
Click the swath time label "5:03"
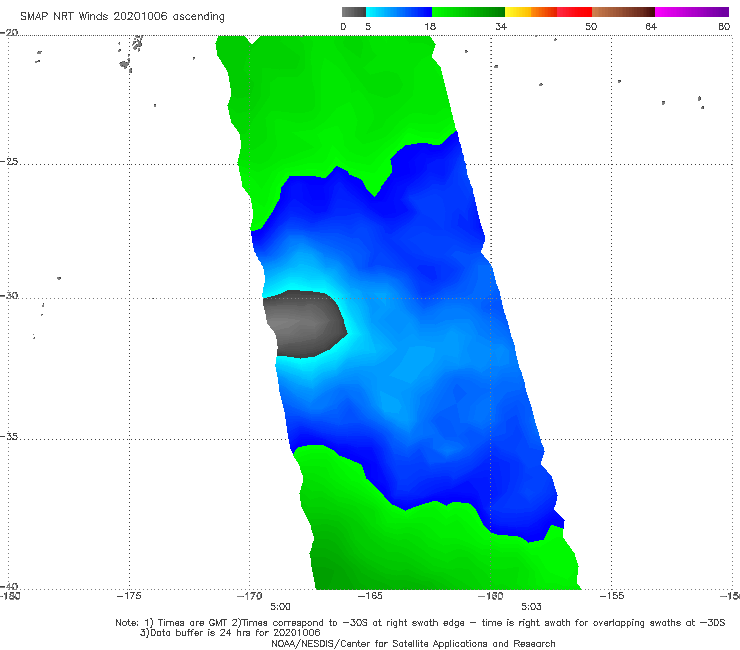[x=531, y=607]
